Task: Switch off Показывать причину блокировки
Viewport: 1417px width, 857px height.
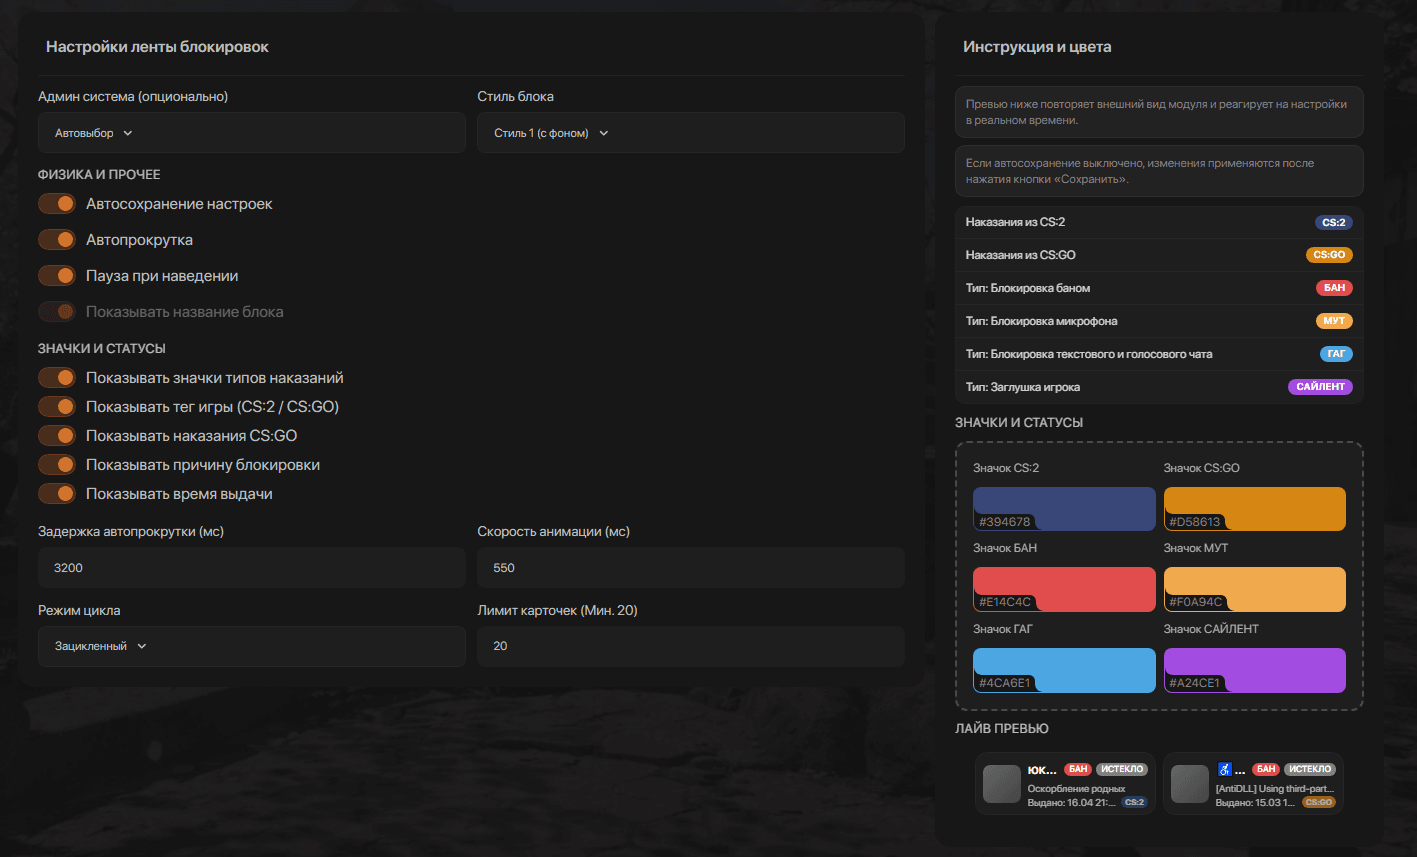Action: [57, 465]
